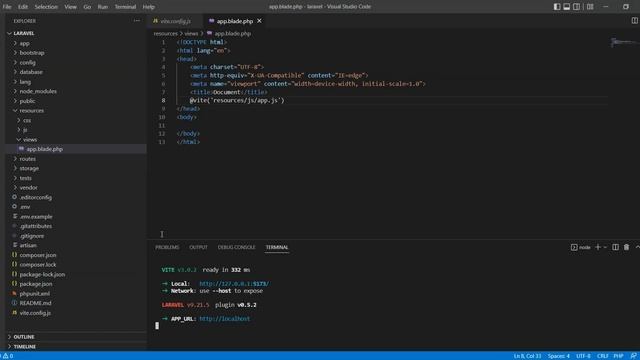Change encoding via UTF-8 status item
Screen dimensions: 640x360
coord(583,356)
